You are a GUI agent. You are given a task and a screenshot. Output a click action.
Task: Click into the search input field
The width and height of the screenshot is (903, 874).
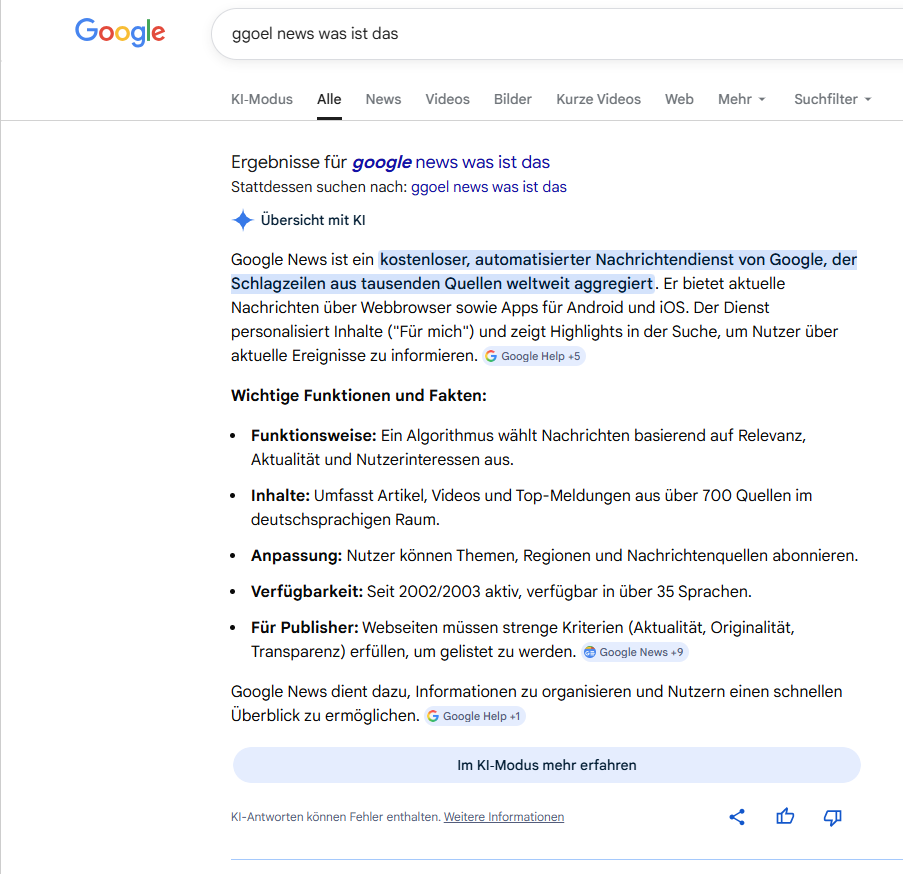pos(550,34)
